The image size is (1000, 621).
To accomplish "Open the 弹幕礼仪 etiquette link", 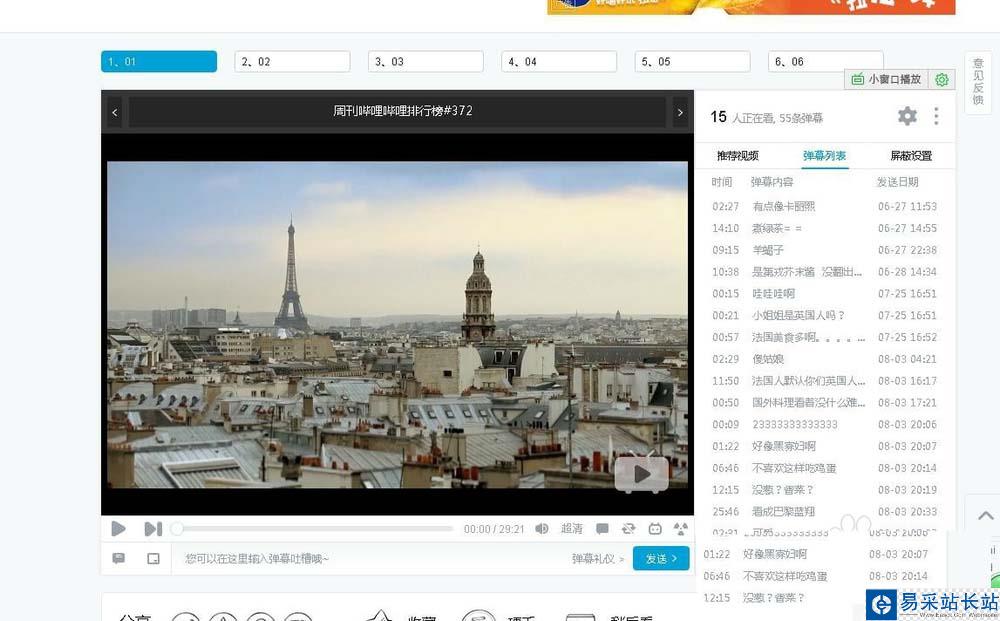I will pos(598,559).
